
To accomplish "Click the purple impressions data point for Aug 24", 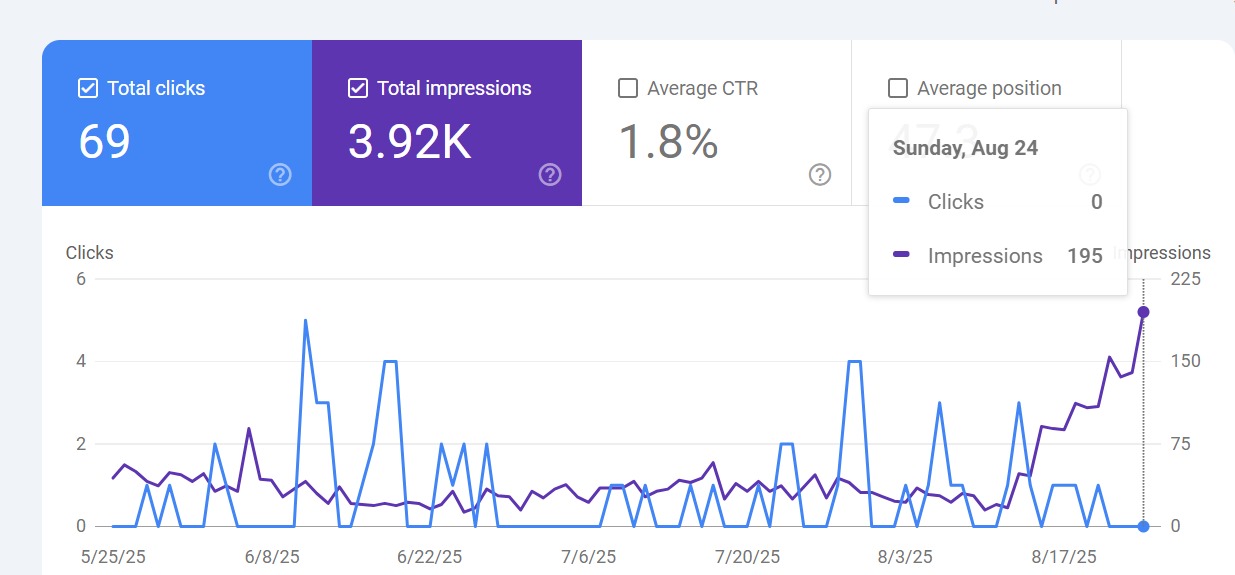I will pos(1143,312).
